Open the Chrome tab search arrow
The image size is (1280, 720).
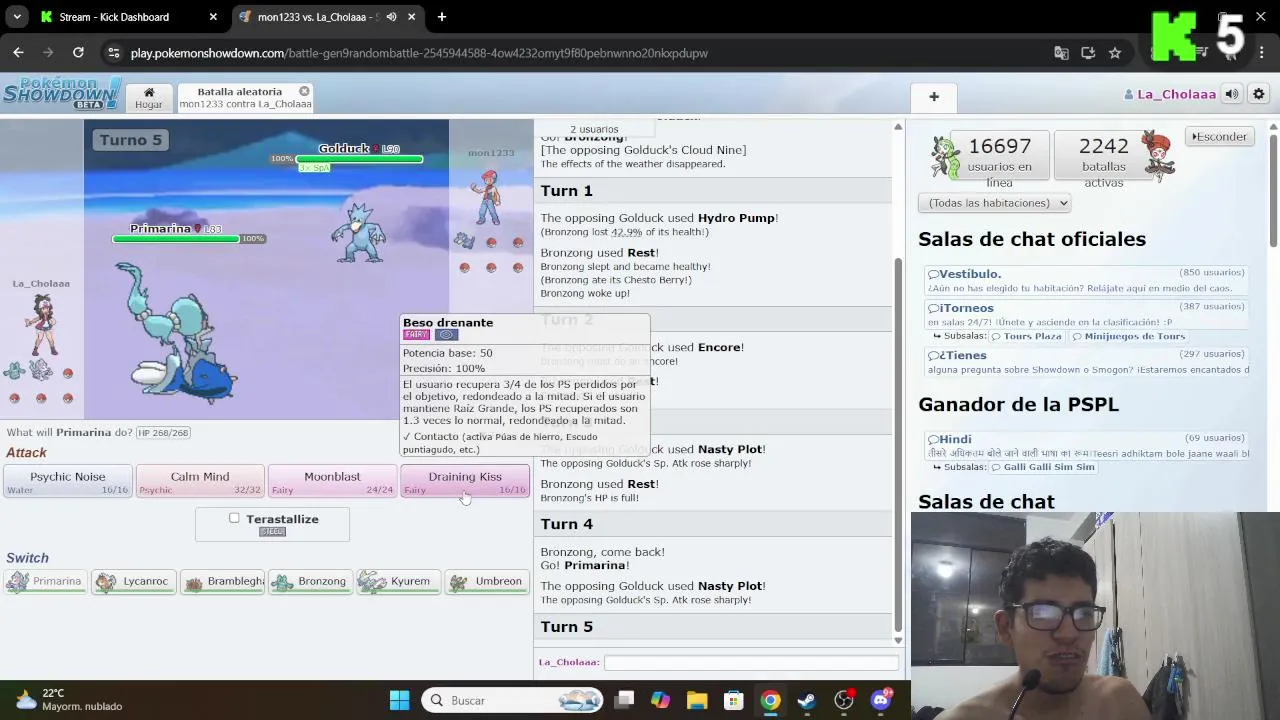[x=17, y=17]
